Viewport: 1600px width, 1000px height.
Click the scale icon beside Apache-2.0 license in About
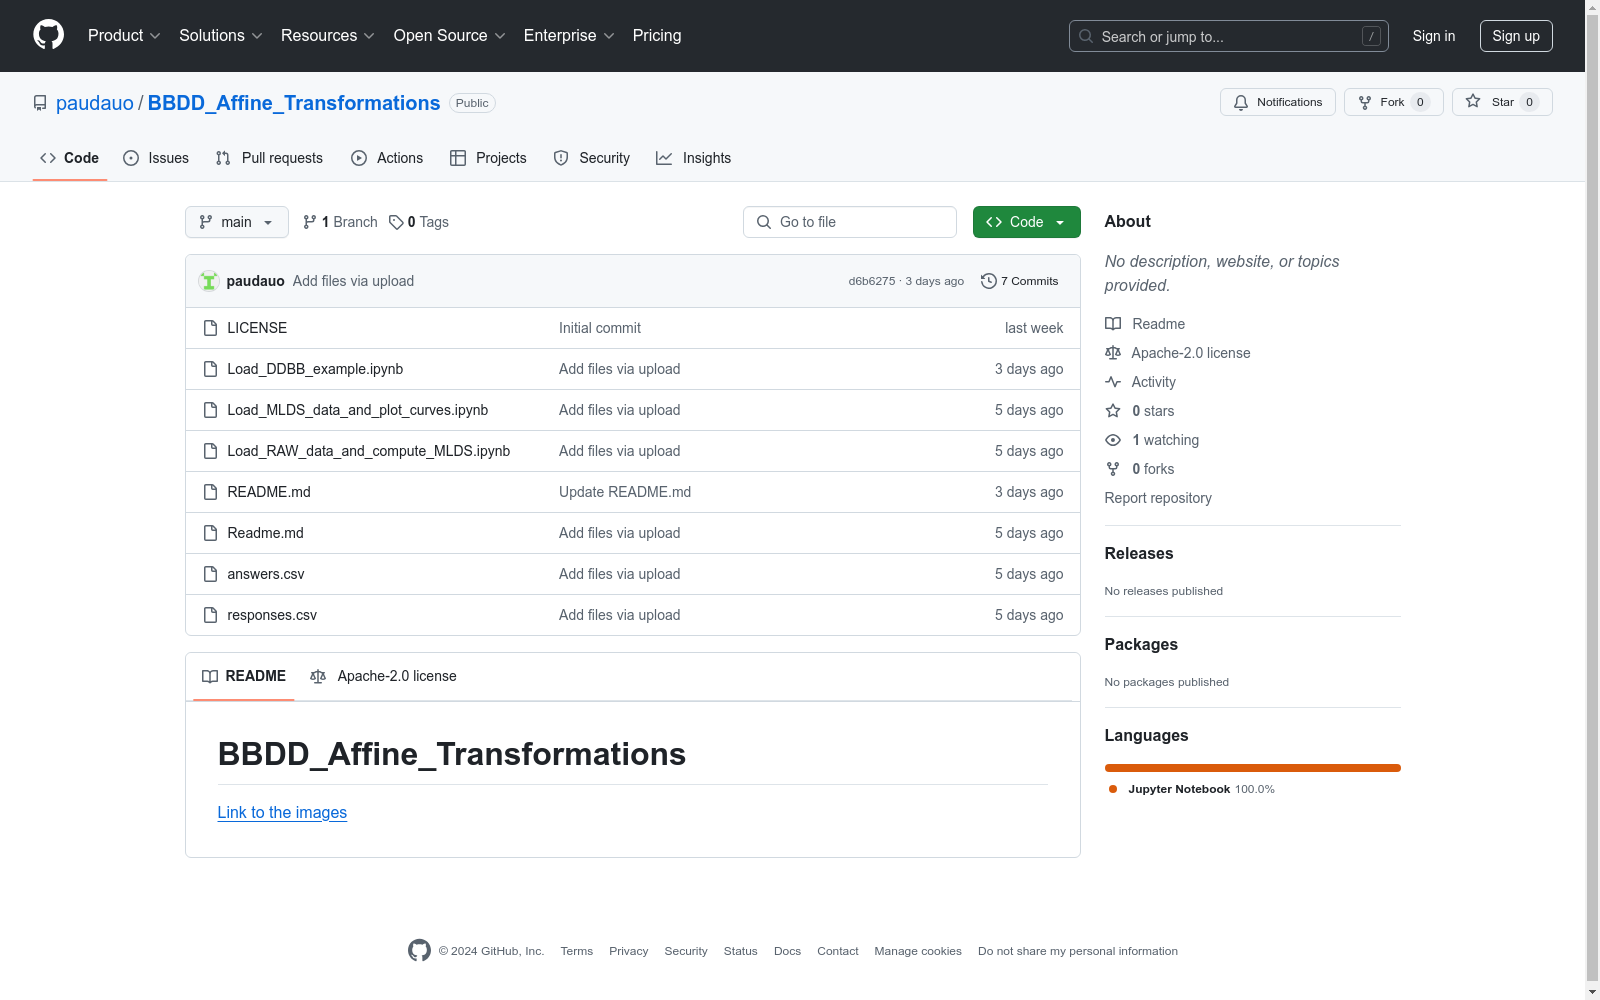(x=1113, y=353)
